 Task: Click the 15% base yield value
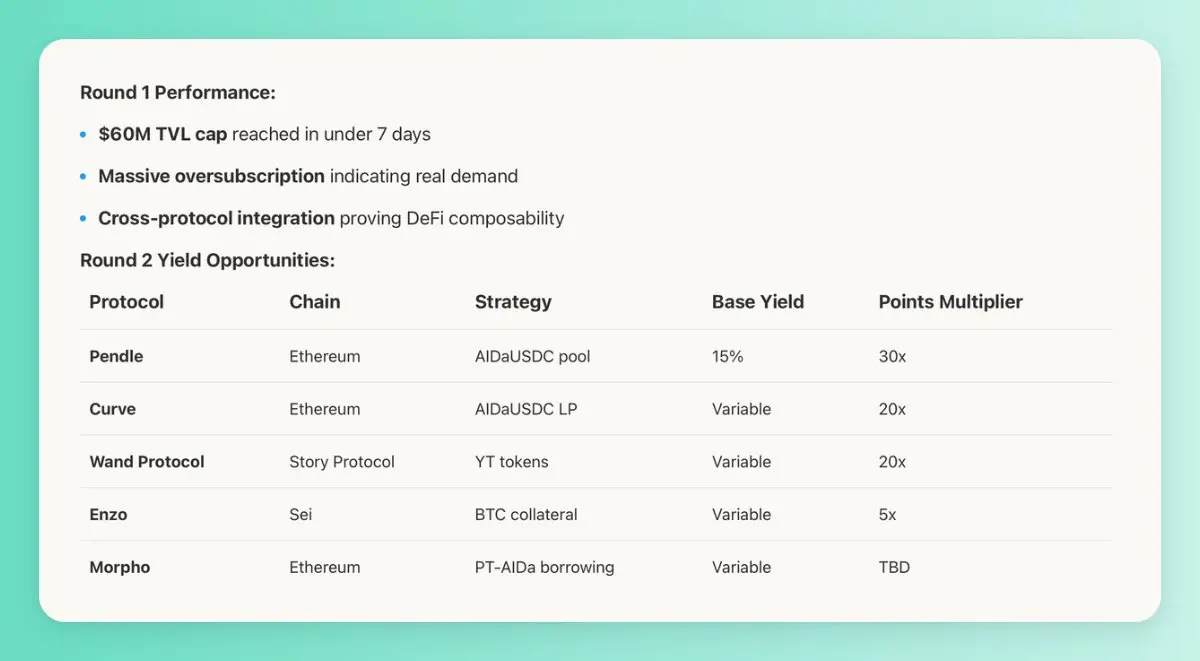728,356
